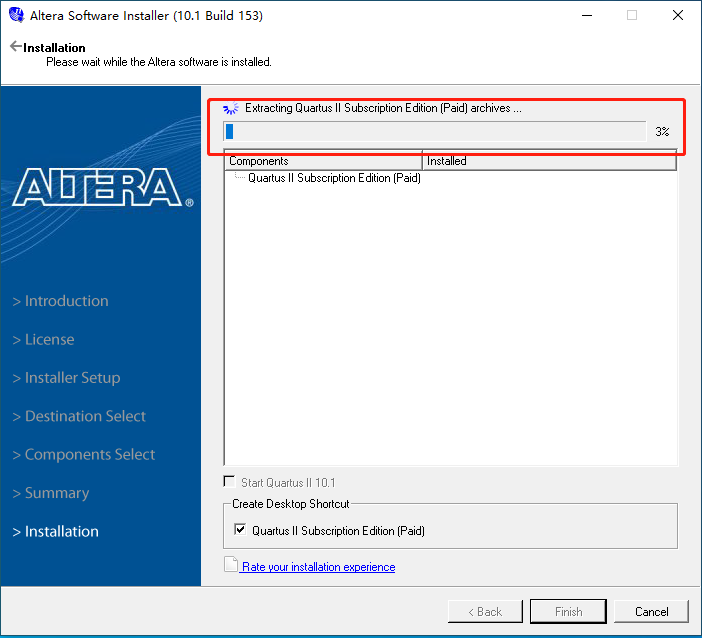Minimize the installer window
702x638 pixels.
[x=587, y=15]
